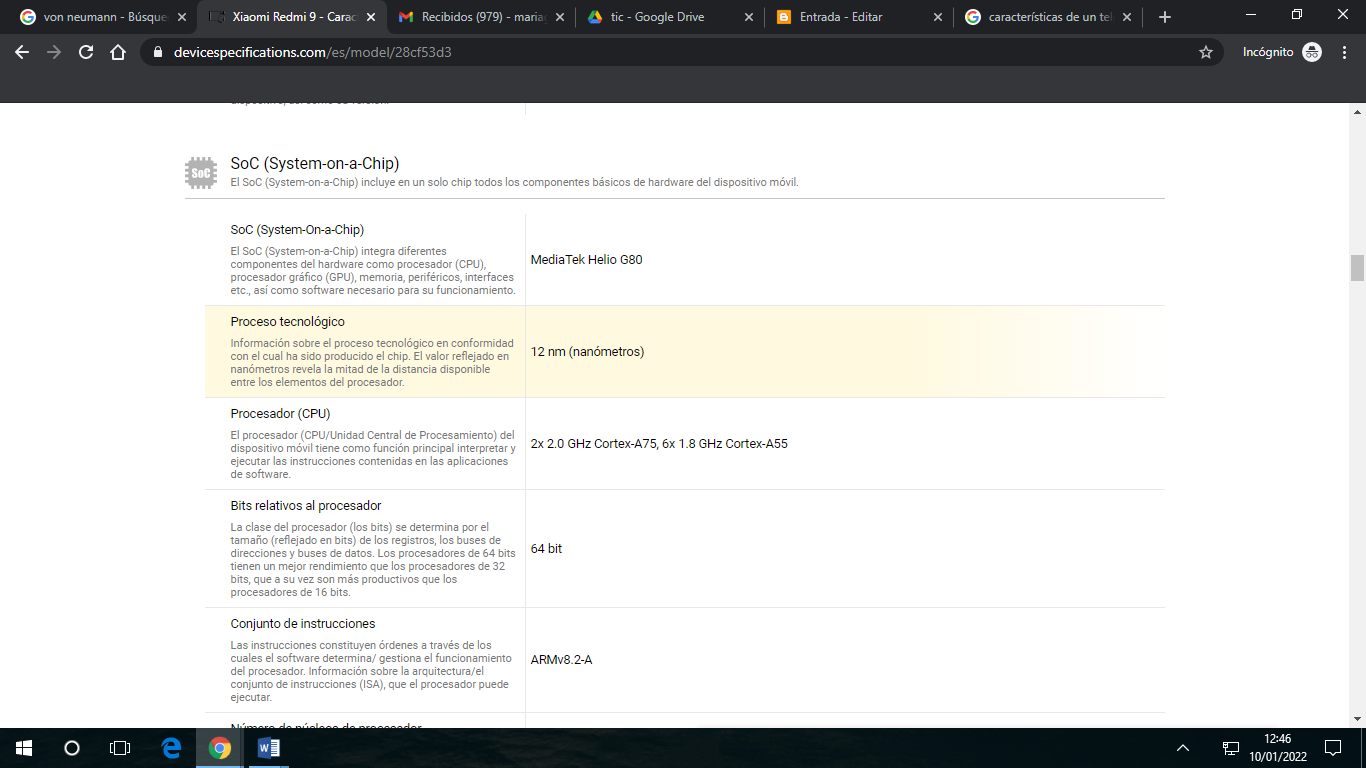Click the SoC chip section icon
The width and height of the screenshot is (1366, 768).
click(201, 172)
